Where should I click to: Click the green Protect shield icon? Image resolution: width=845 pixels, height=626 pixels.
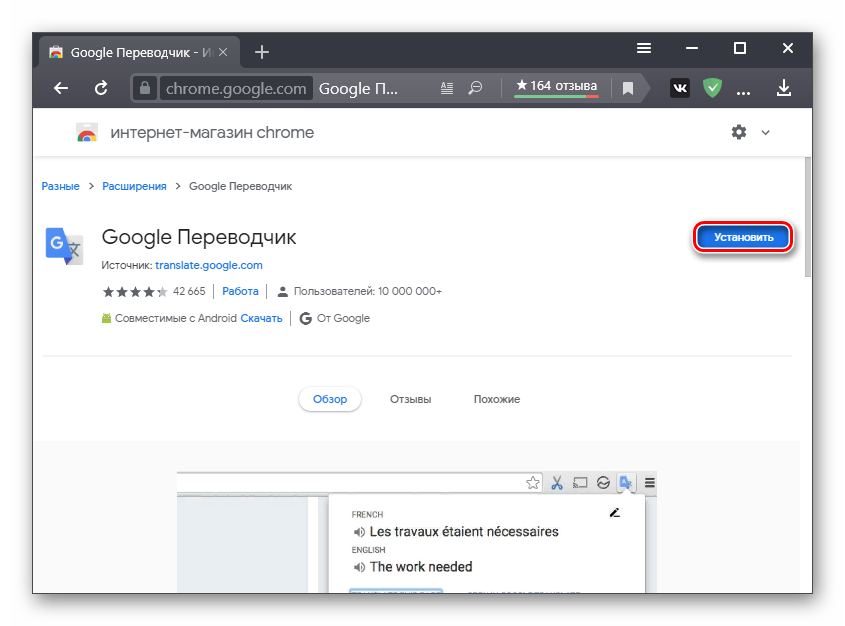click(x=712, y=88)
